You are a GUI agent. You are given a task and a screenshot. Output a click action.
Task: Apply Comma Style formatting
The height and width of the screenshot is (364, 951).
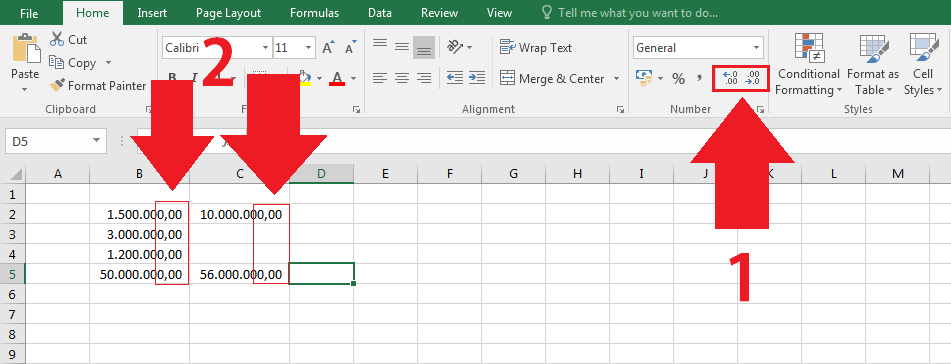[699, 78]
